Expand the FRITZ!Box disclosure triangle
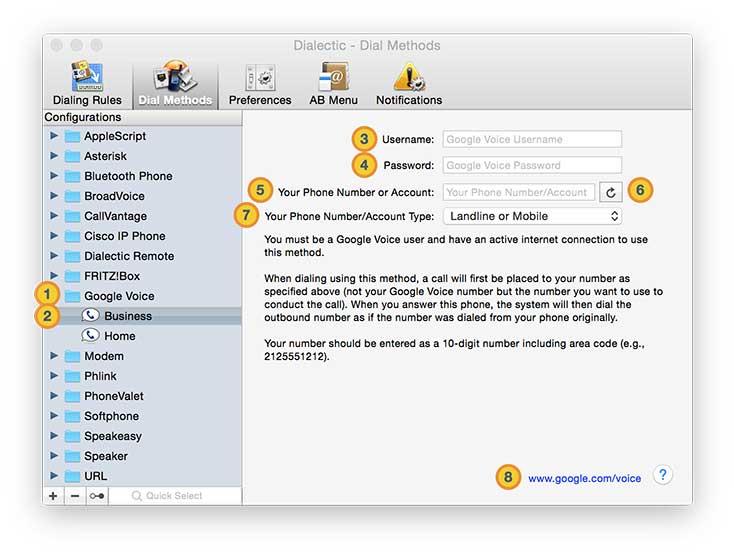This screenshot has height=555, width=734. click(x=54, y=276)
